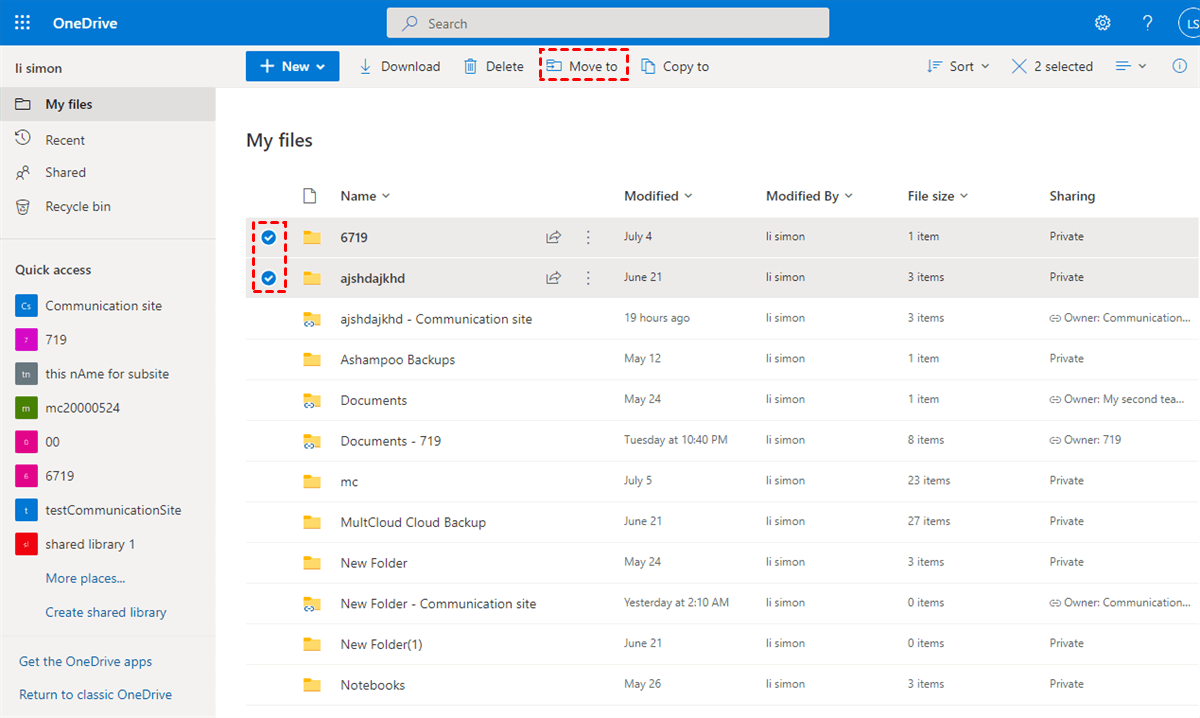Uncheck the 6719 folder selection circle
Image resolution: width=1200 pixels, height=718 pixels.
coord(268,237)
